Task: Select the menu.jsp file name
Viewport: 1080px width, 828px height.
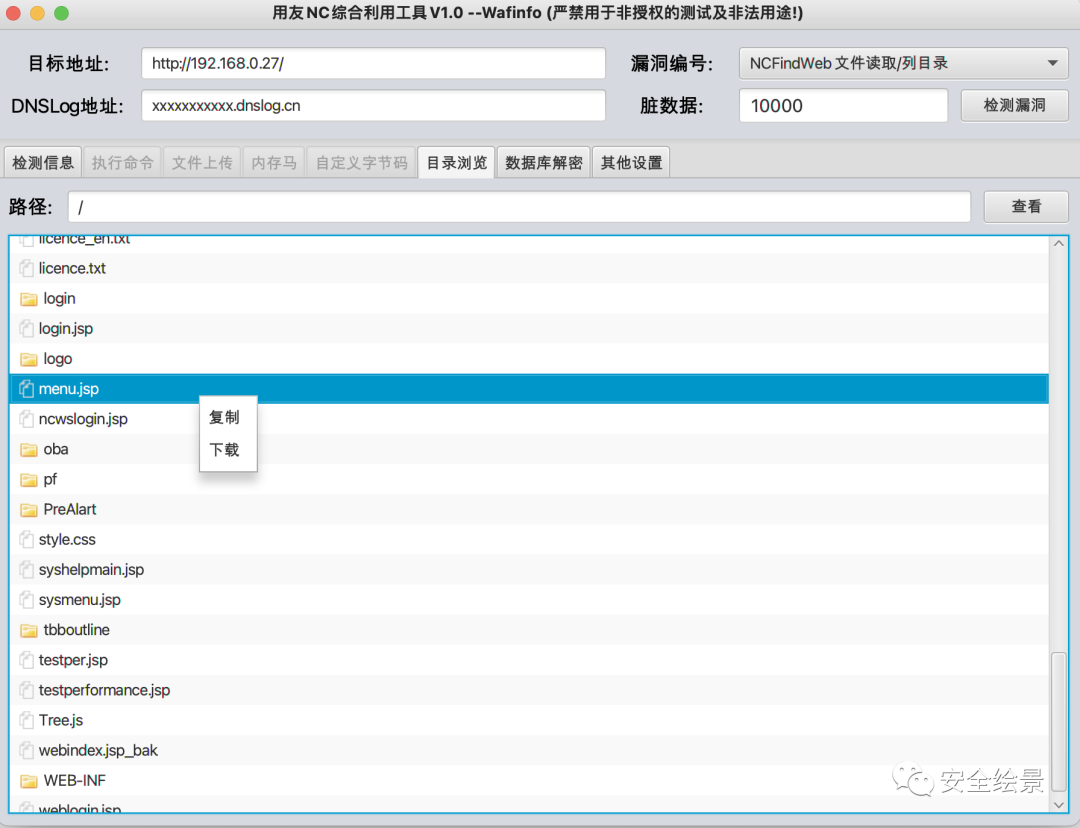Action: pos(69,389)
